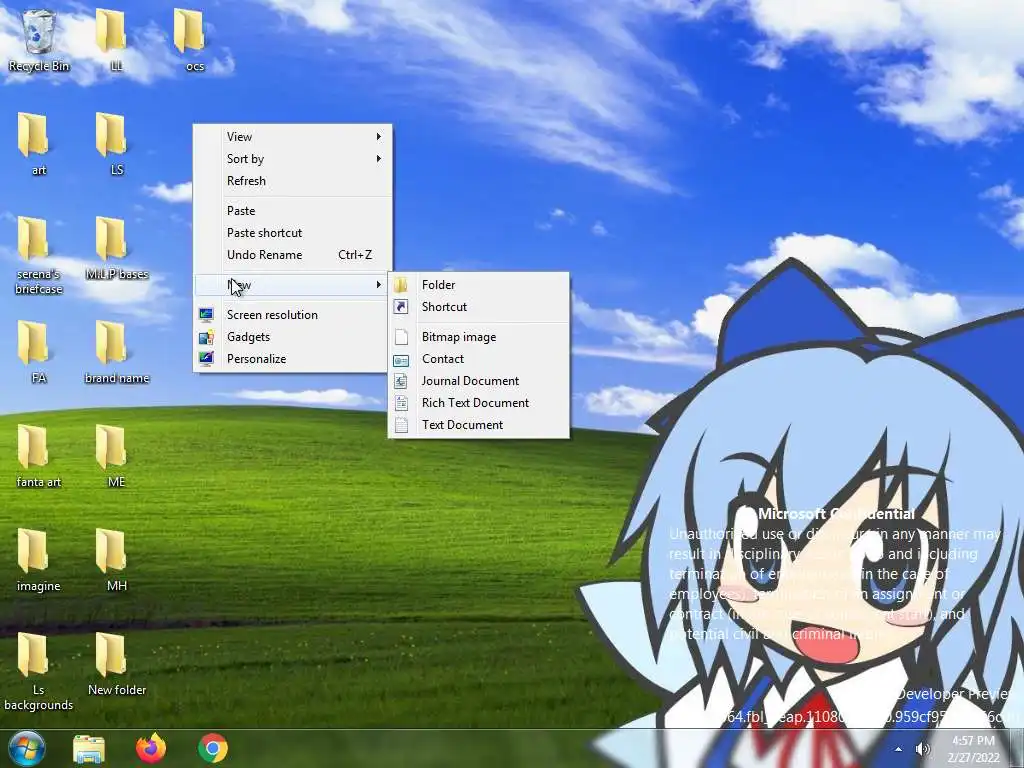
Task: Expand the Sort by submenu
Action: point(293,159)
